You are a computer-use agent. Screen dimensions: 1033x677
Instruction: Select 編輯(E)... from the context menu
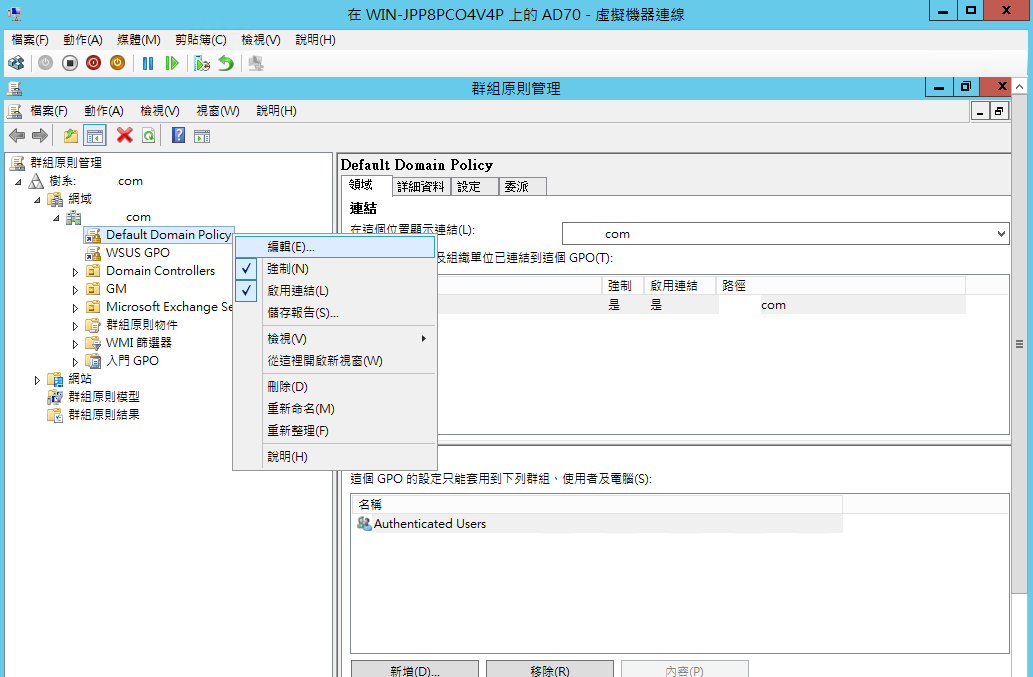click(291, 246)
